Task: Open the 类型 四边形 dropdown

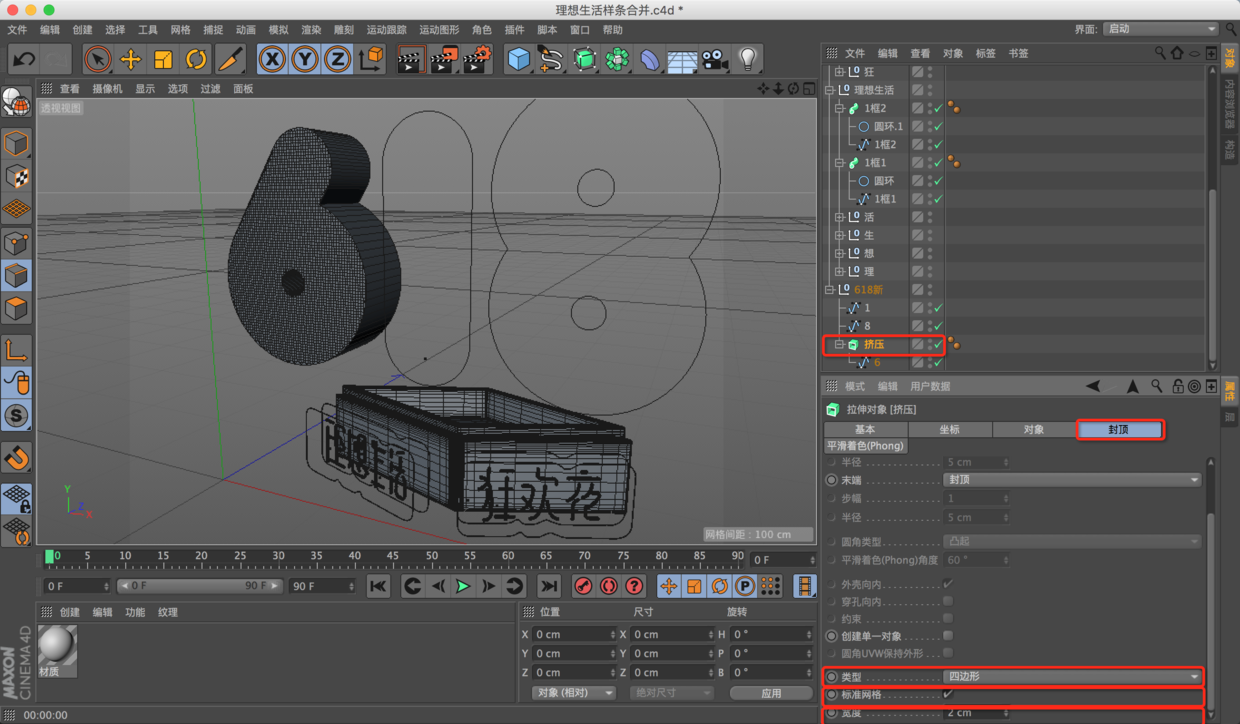Action: (1073, 677)
